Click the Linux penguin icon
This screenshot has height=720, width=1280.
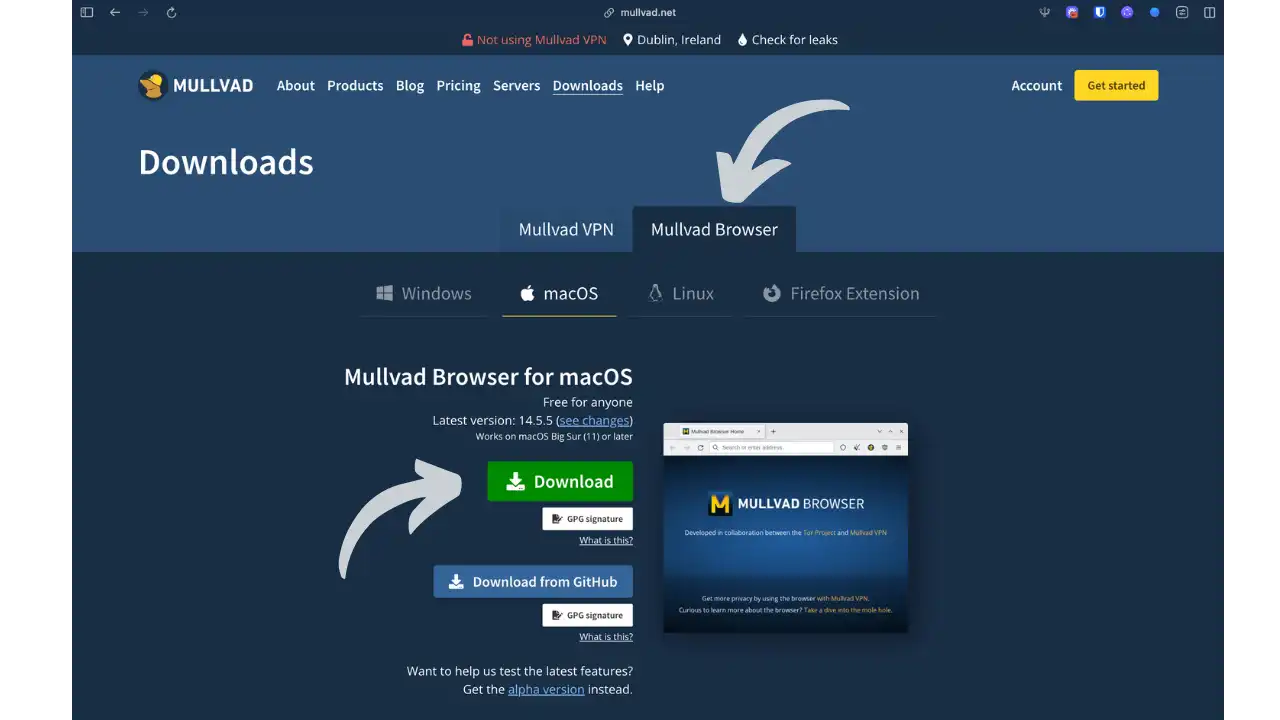(x=654, y=293)
